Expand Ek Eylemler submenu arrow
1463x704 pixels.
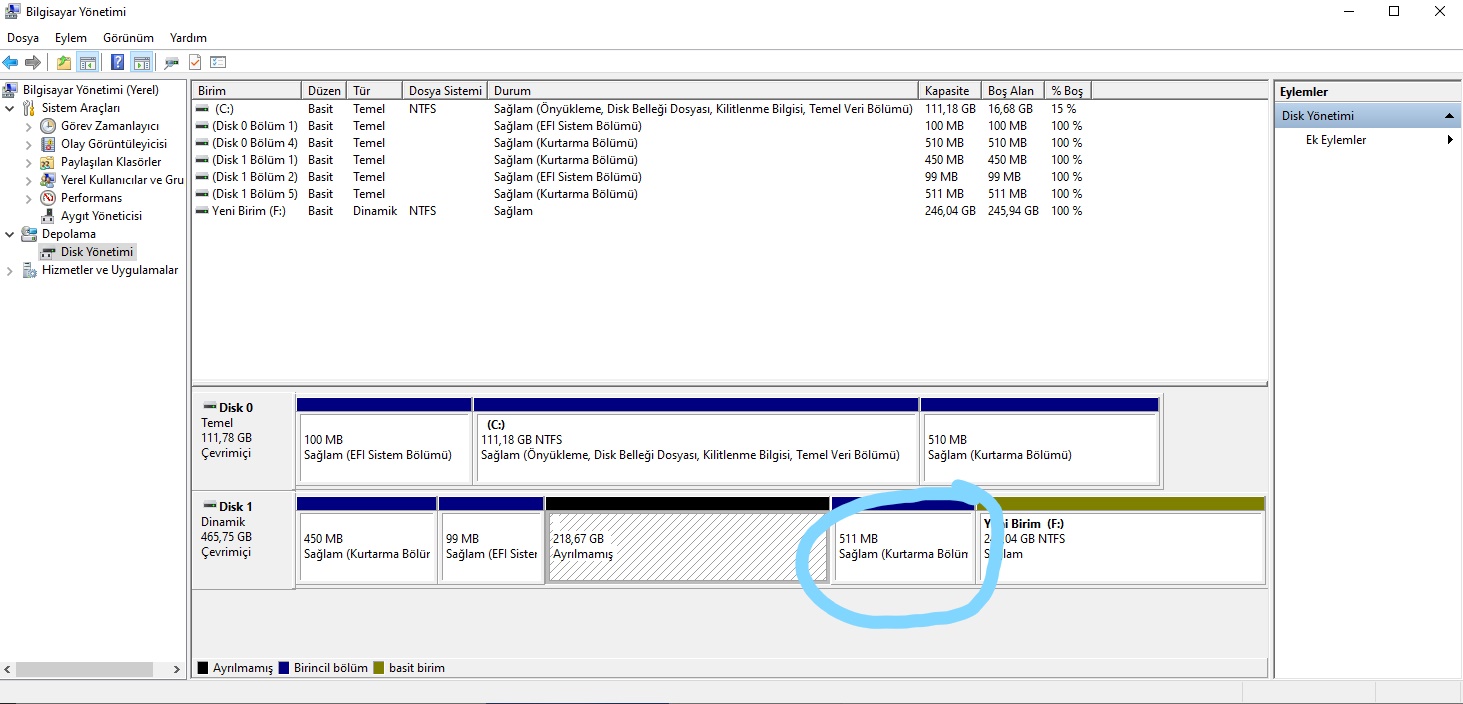[1450, 140]
